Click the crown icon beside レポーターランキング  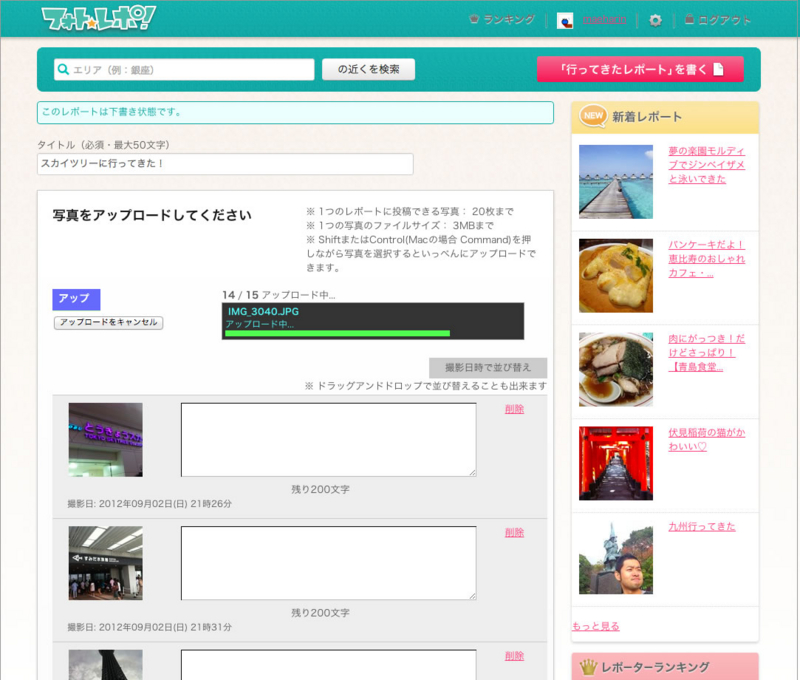tap(588, 667)
